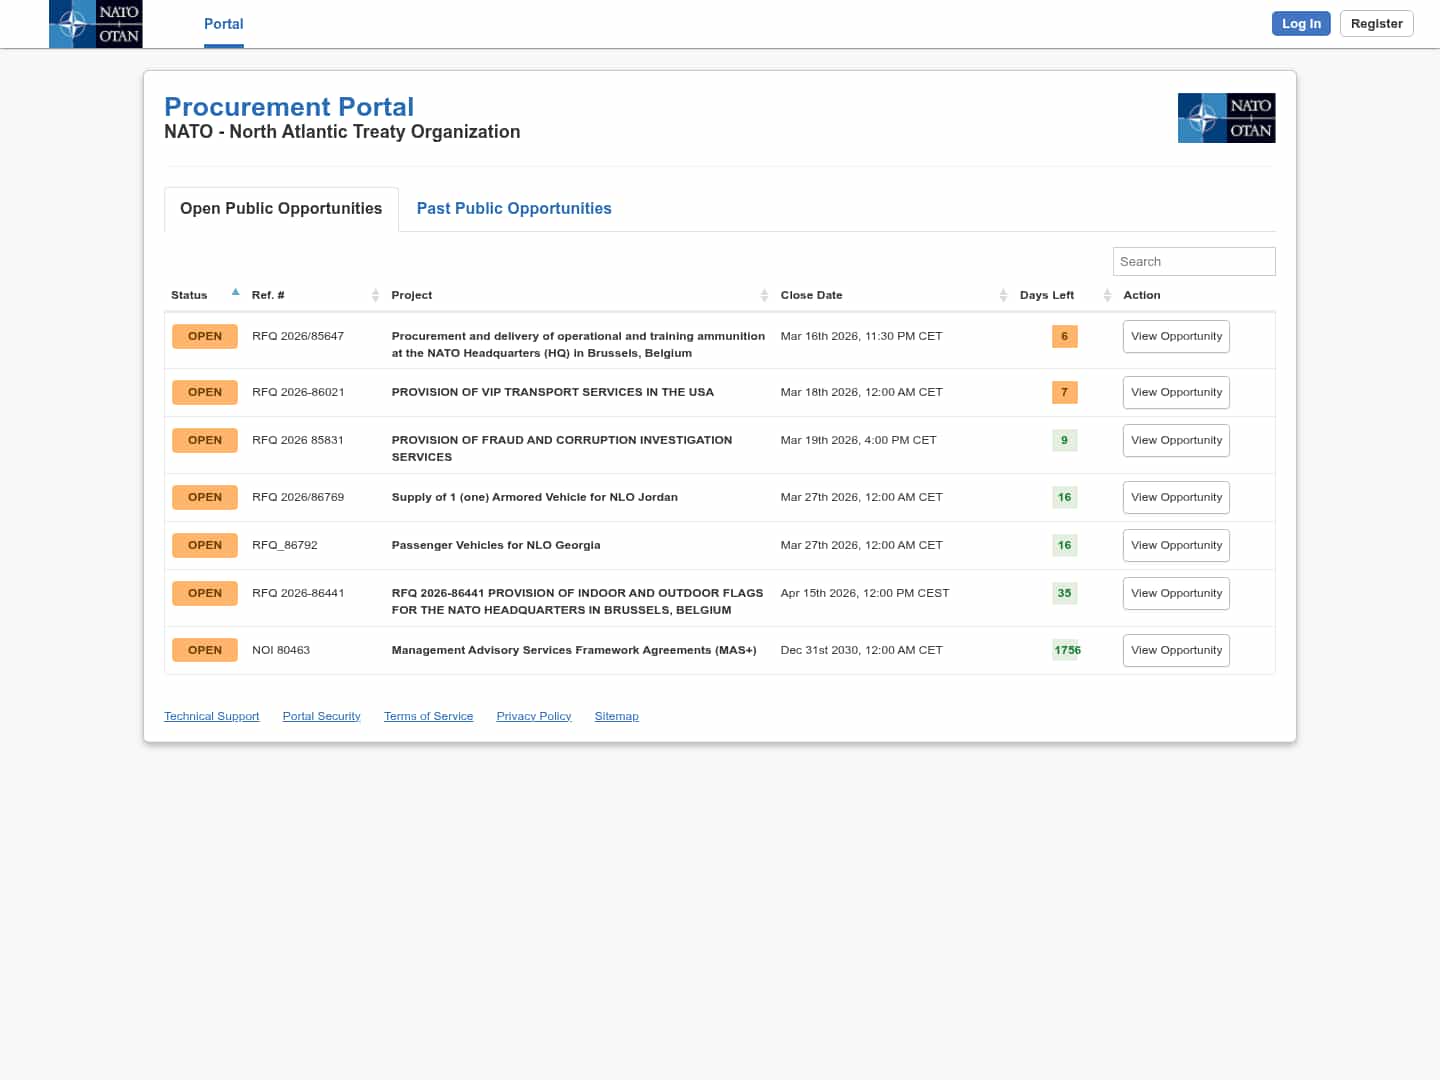Viewport: 1440px width, 1080px height.
Task: Open the Privacy Policy footer link
Action: (x=533, y=717)
